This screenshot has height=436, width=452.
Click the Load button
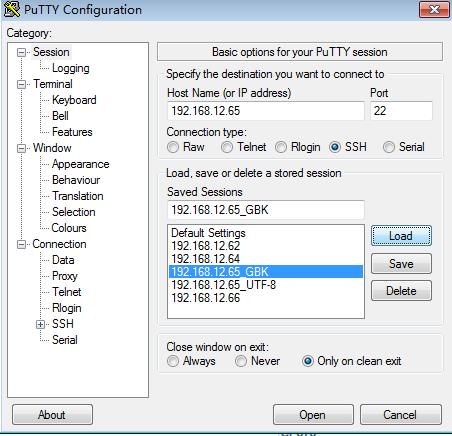point(401,236)
